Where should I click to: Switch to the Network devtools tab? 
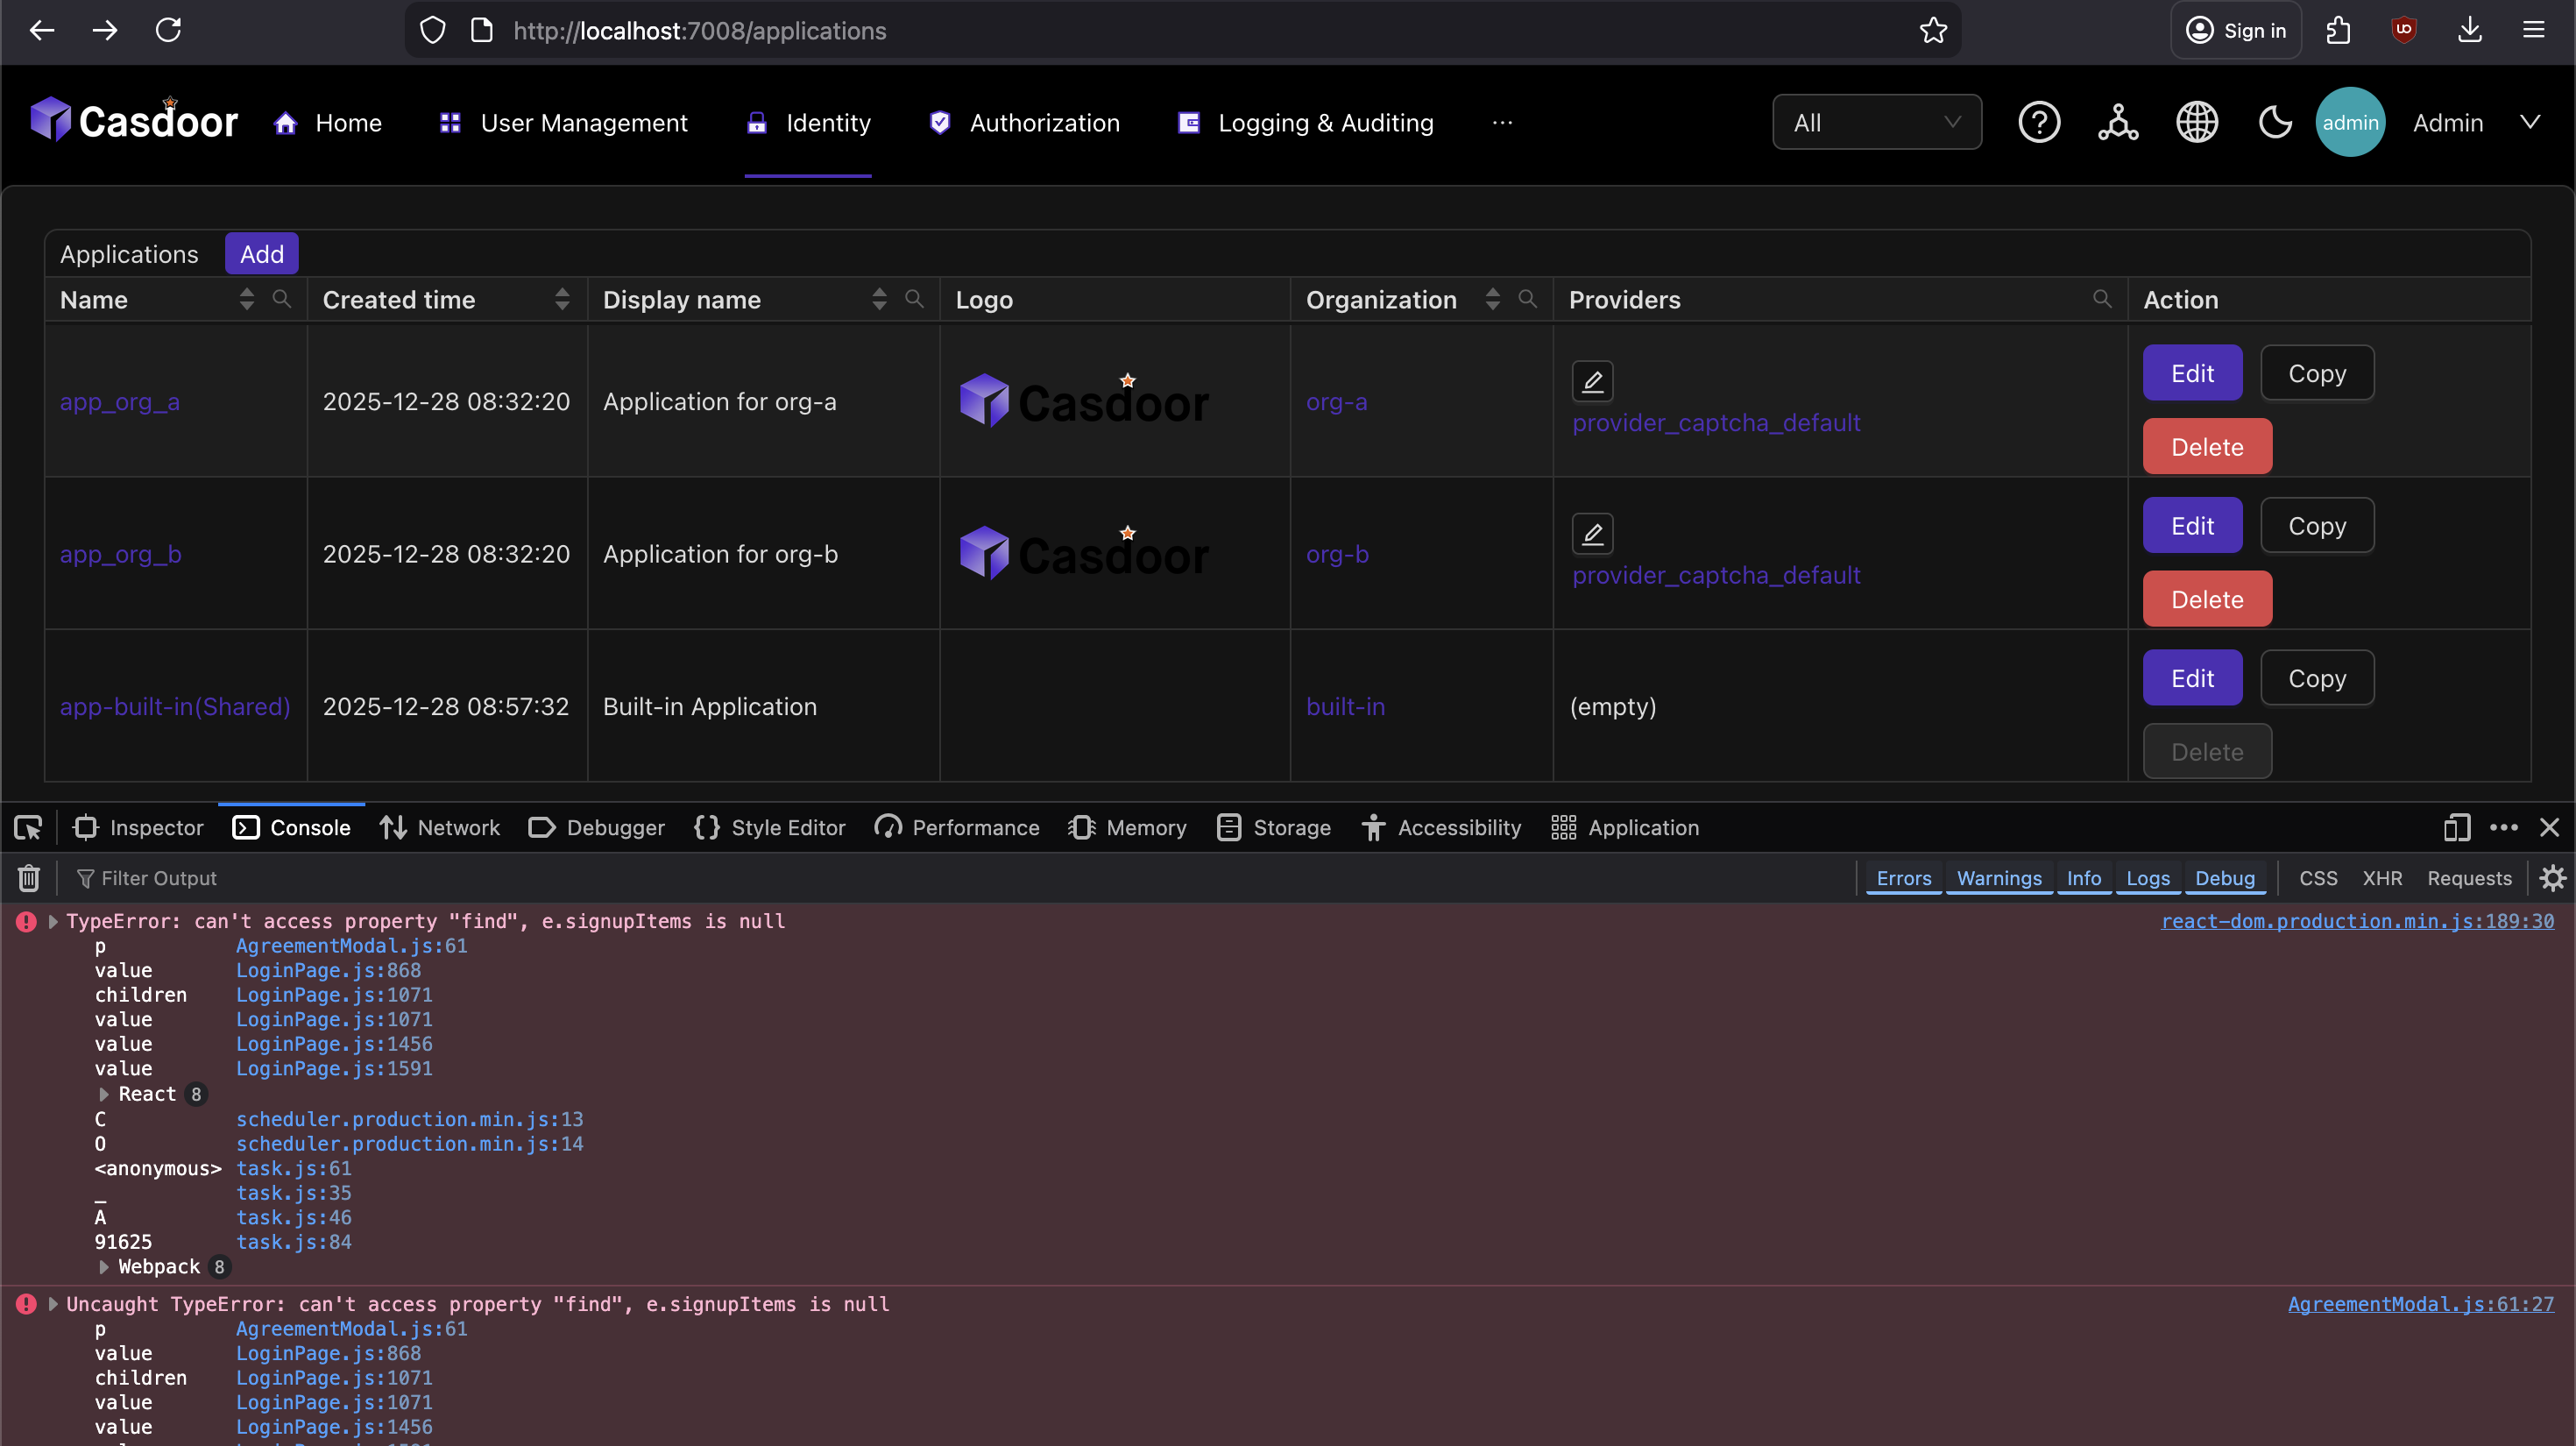pos(440,828)
